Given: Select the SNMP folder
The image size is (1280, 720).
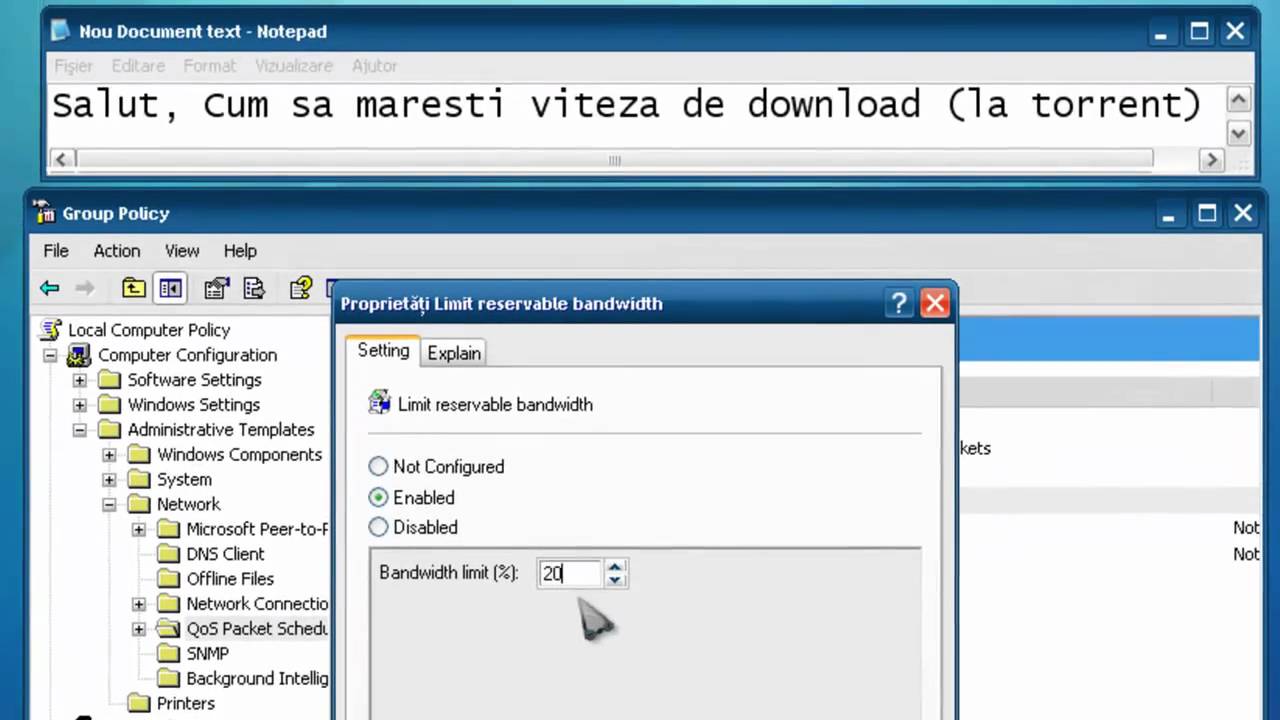Looking at the screenshot, I should (207, 653).
